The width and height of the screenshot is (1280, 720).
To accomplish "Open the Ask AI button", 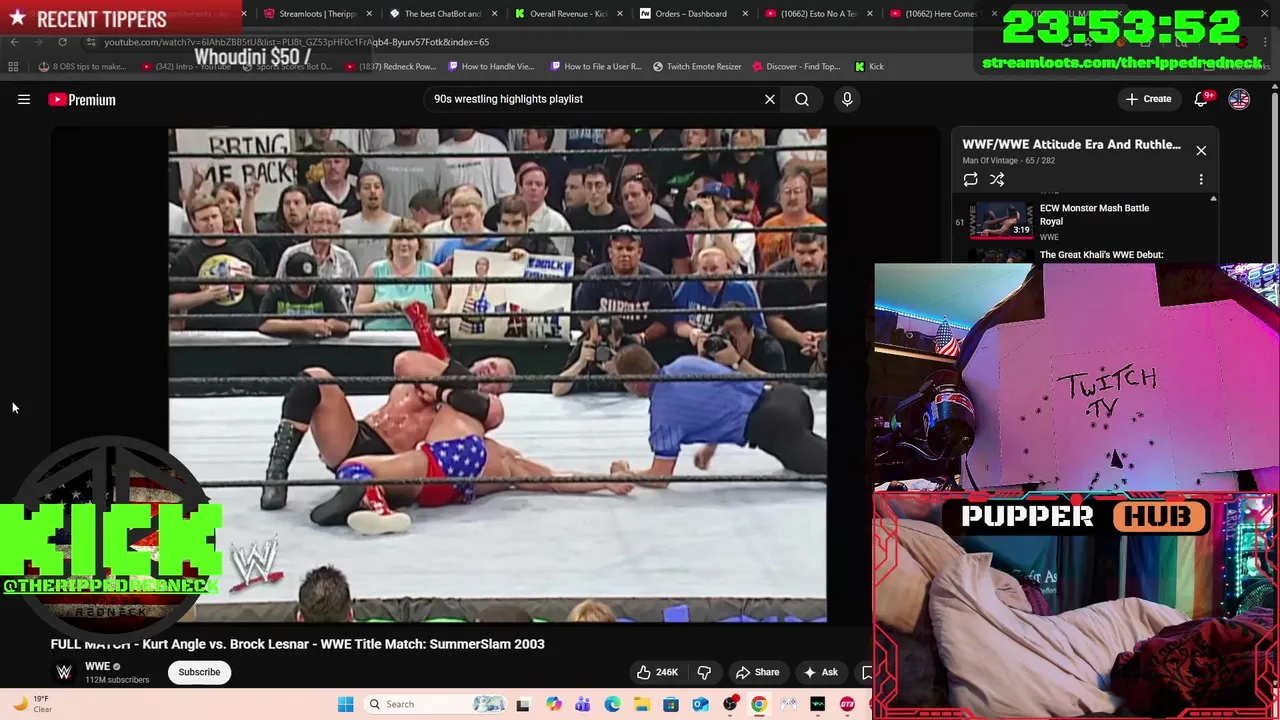I will tap(820, 672).
